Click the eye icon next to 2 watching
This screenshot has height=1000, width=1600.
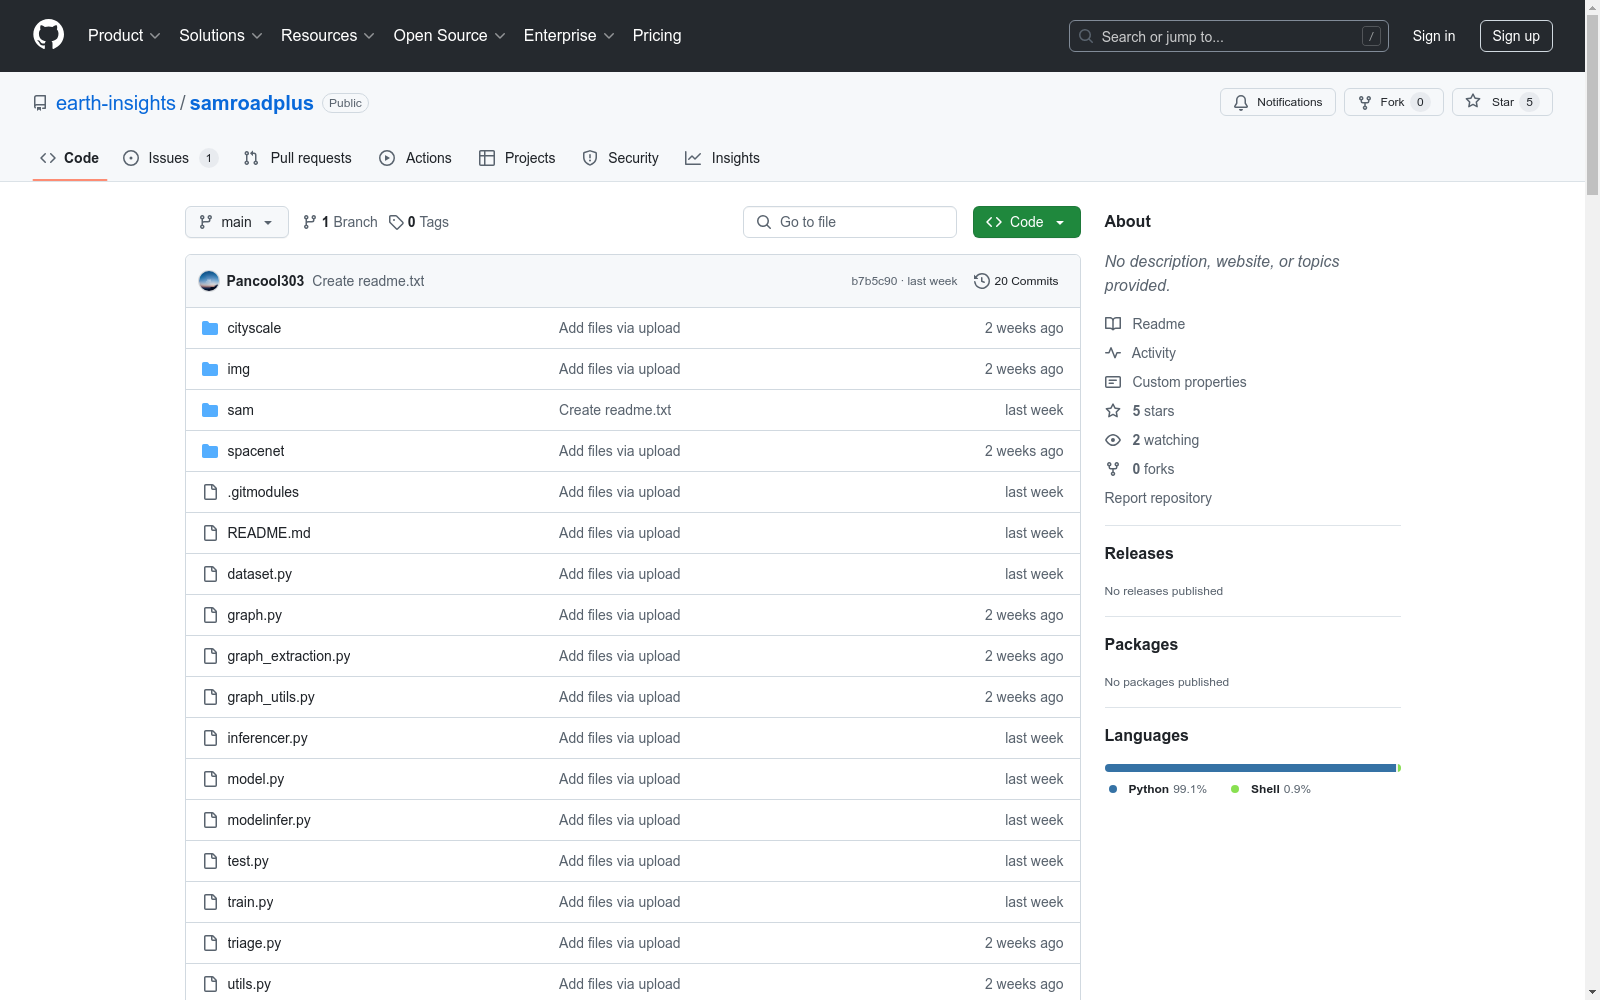(x=1113, y=440)
